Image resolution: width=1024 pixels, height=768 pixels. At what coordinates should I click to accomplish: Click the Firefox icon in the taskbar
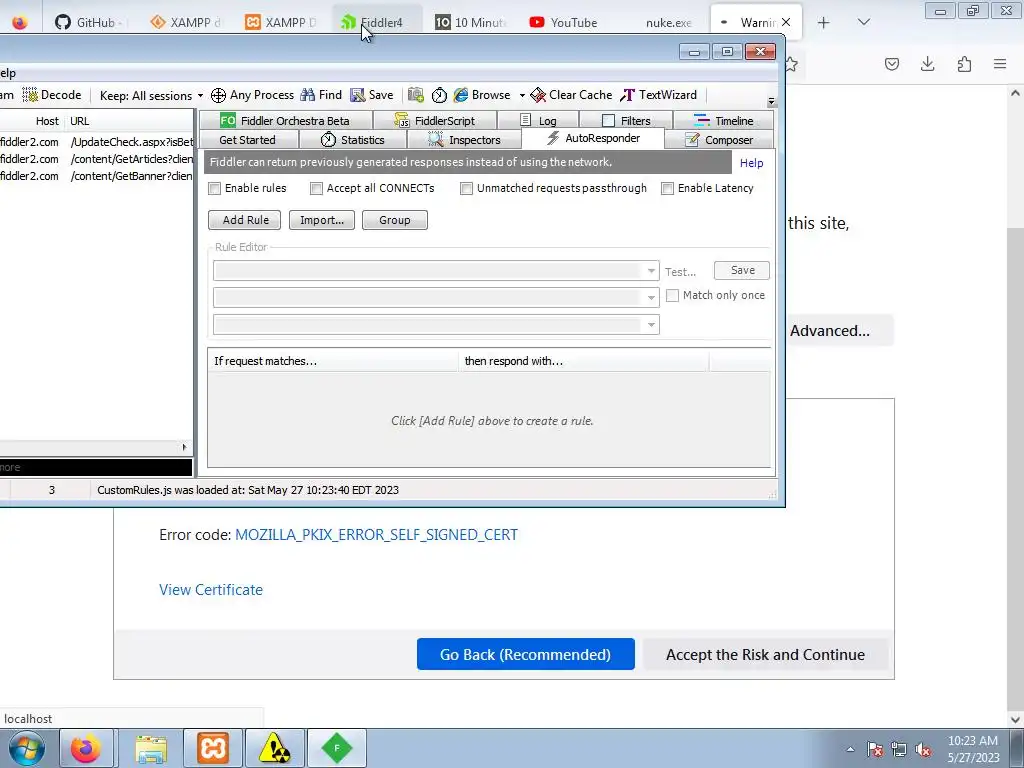86,748
